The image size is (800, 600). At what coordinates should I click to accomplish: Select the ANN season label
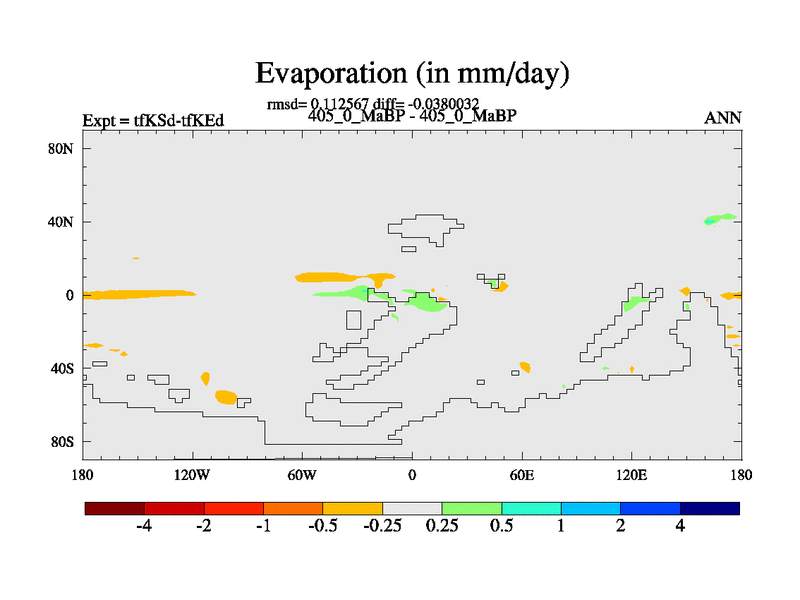[x=723, y=118]
